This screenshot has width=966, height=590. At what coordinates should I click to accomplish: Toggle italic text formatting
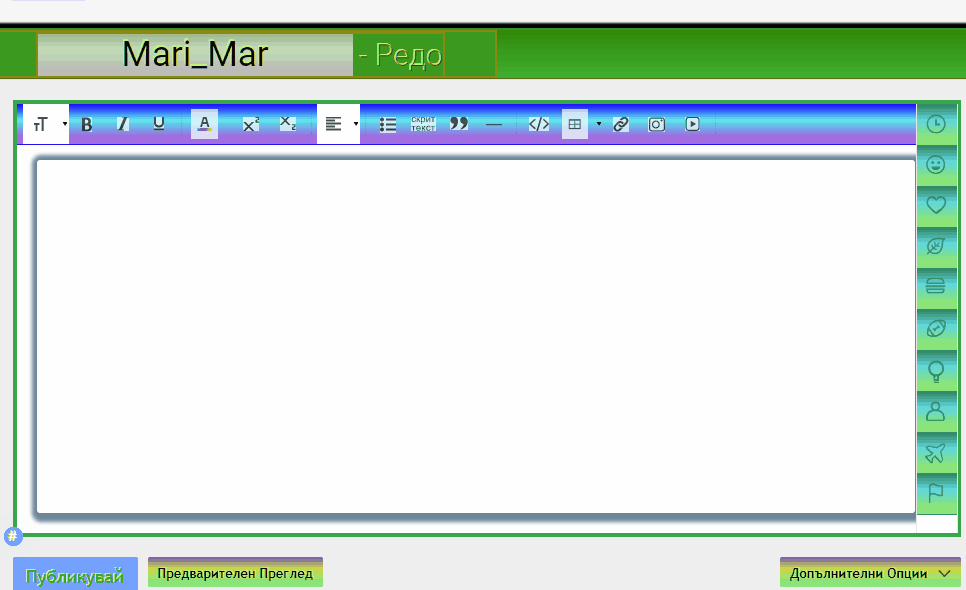[123, 124]
